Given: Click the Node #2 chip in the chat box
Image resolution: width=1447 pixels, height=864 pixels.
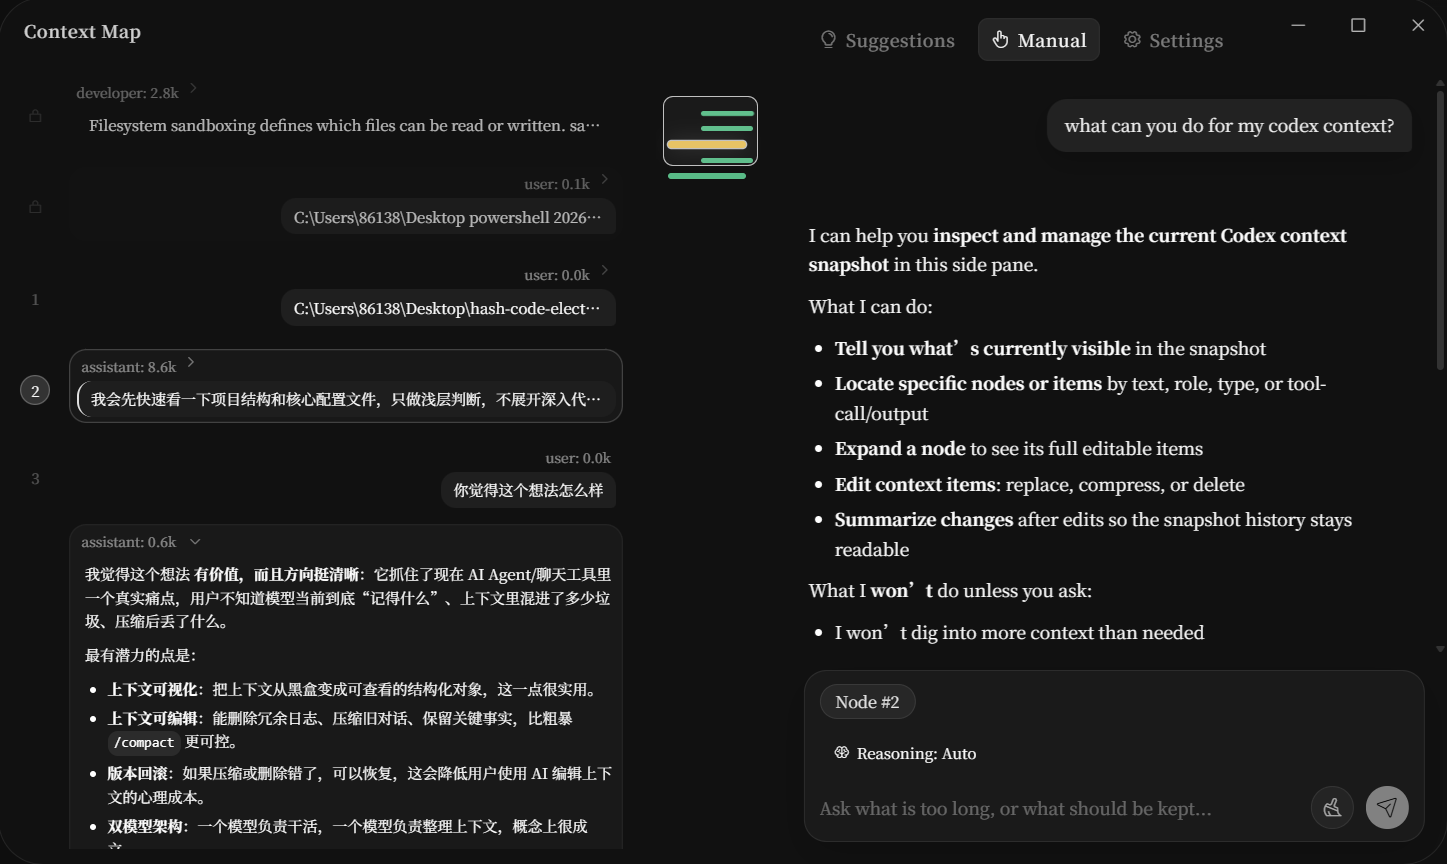Looking at the screenshot, I should 867,702.
